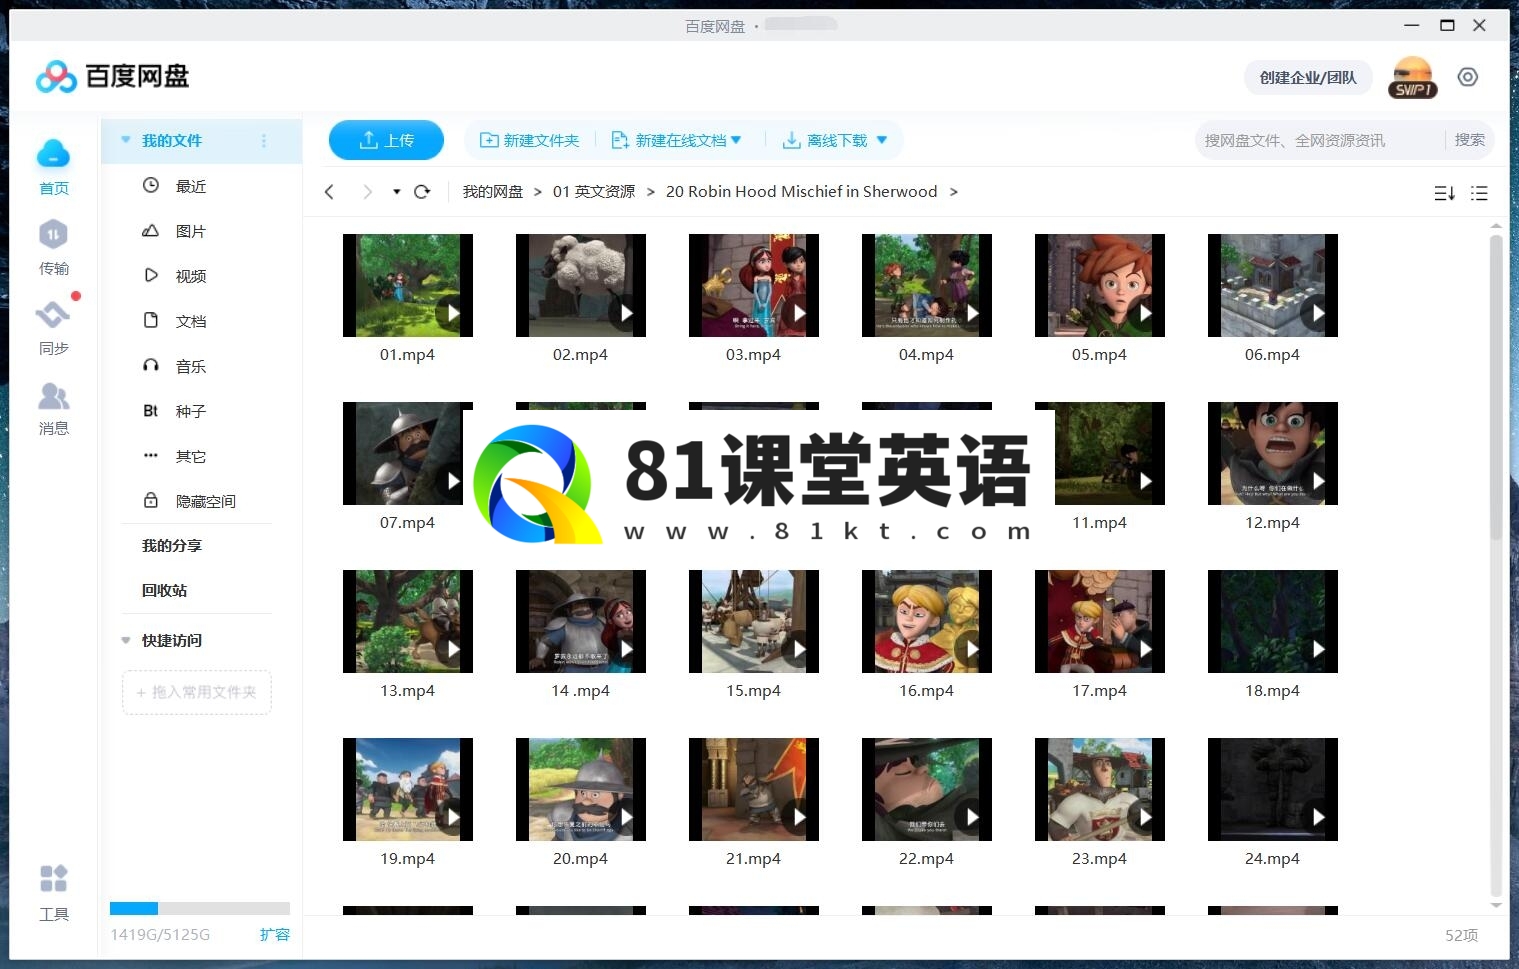Open 13.mp4 thumbnail
Screen dimensions: 1519x969
pos(408,621)
